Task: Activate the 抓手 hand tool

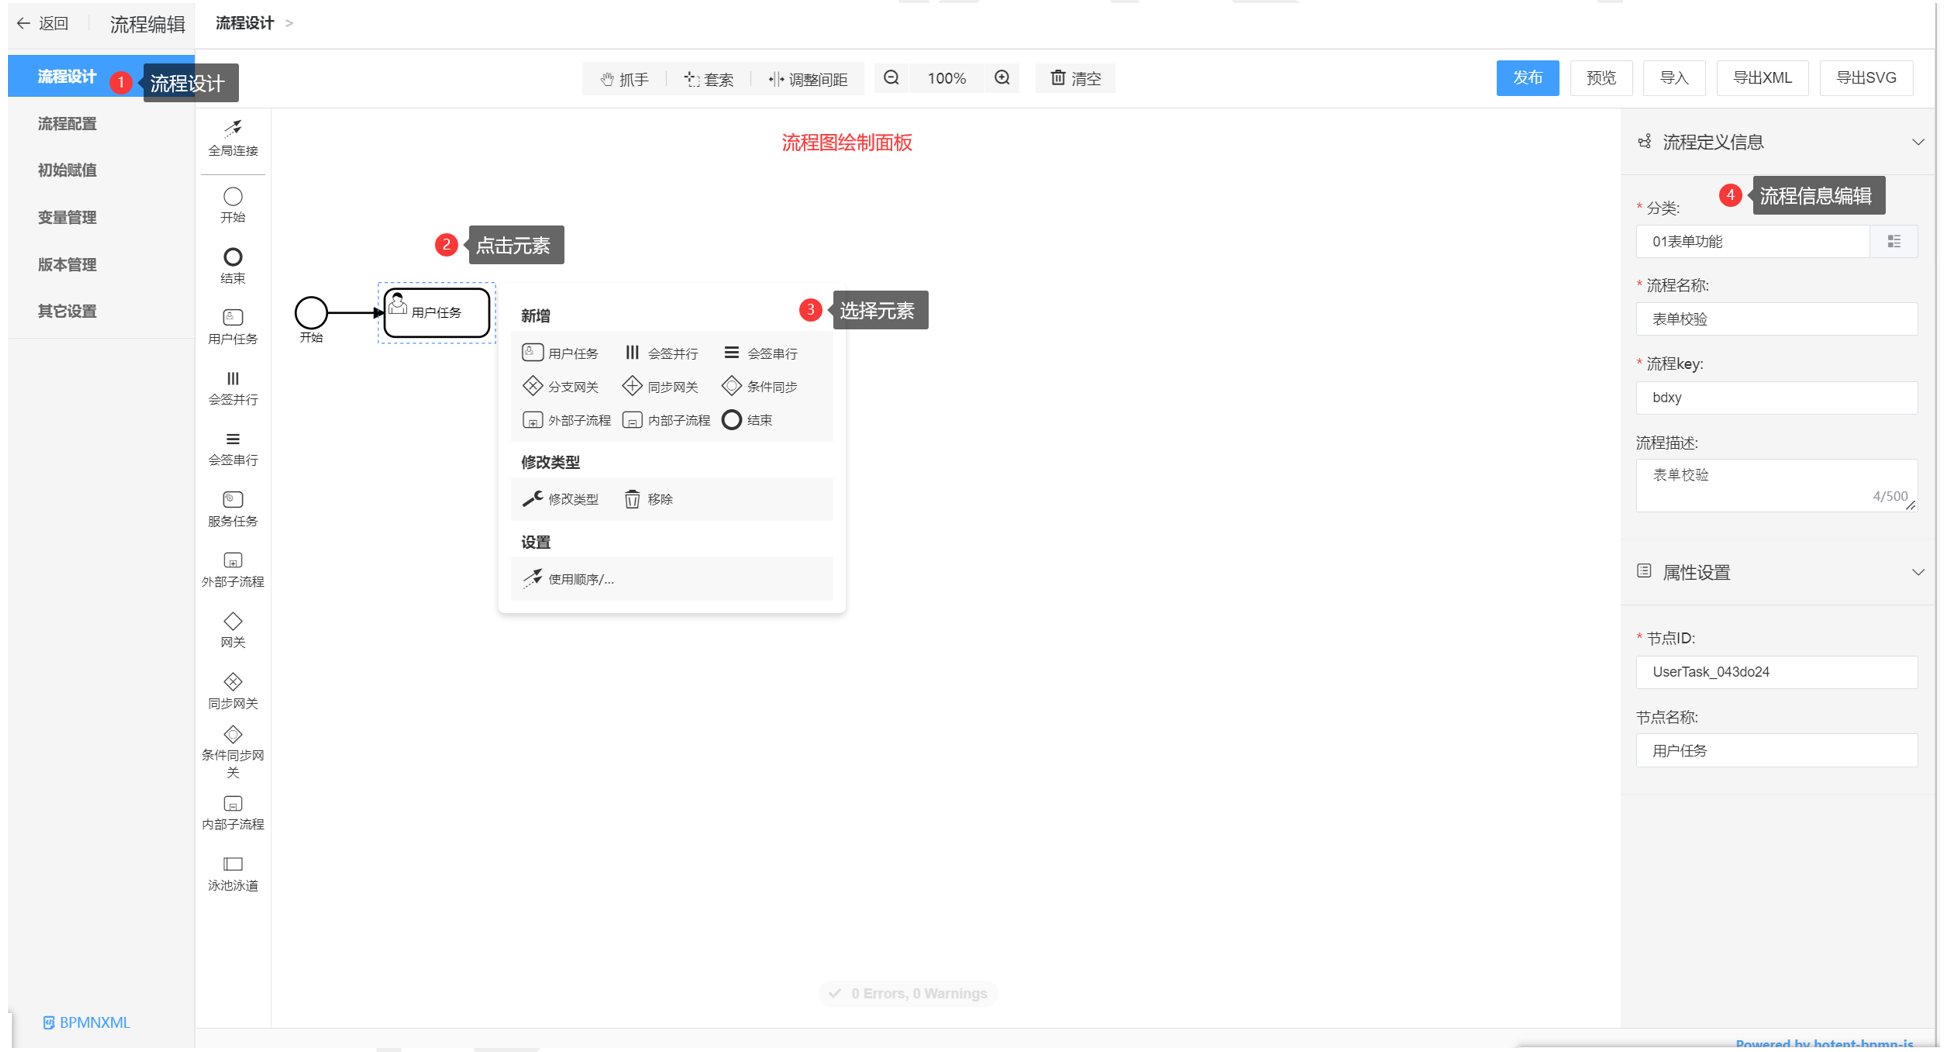Action: (x=624, y=79)
